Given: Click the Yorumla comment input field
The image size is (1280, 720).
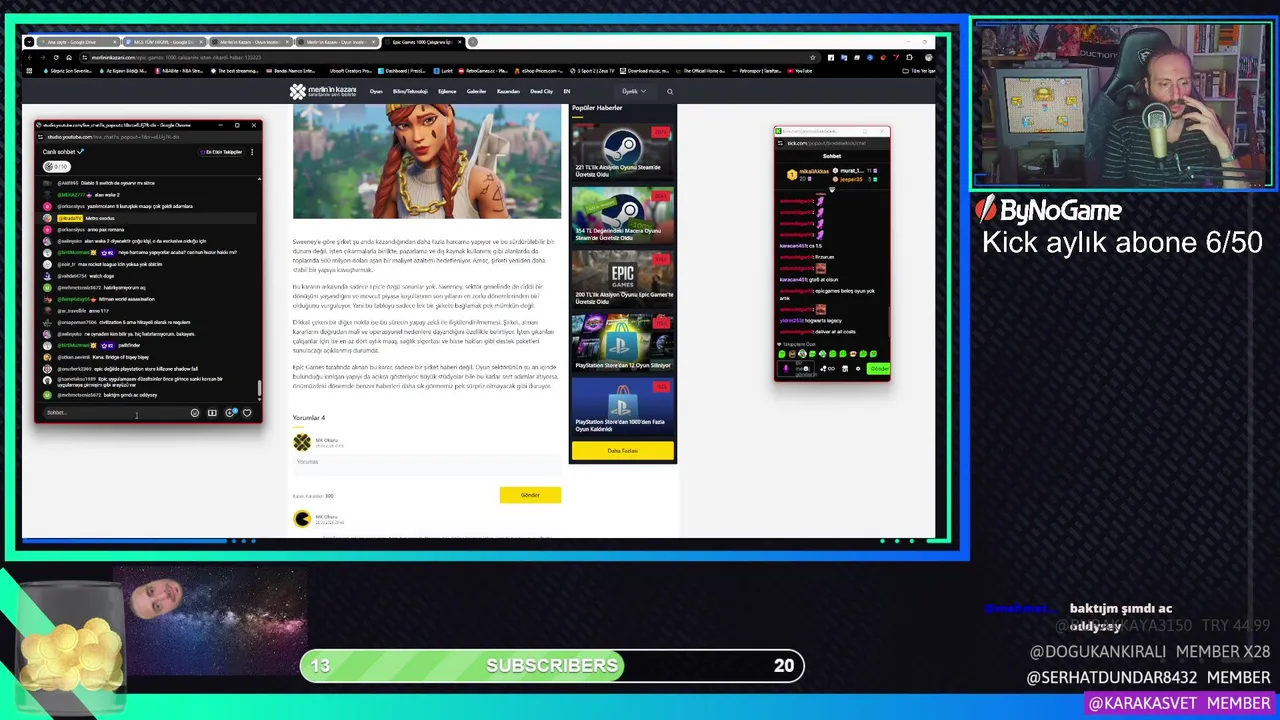Looking at the screenshot, I should [427, 463].
